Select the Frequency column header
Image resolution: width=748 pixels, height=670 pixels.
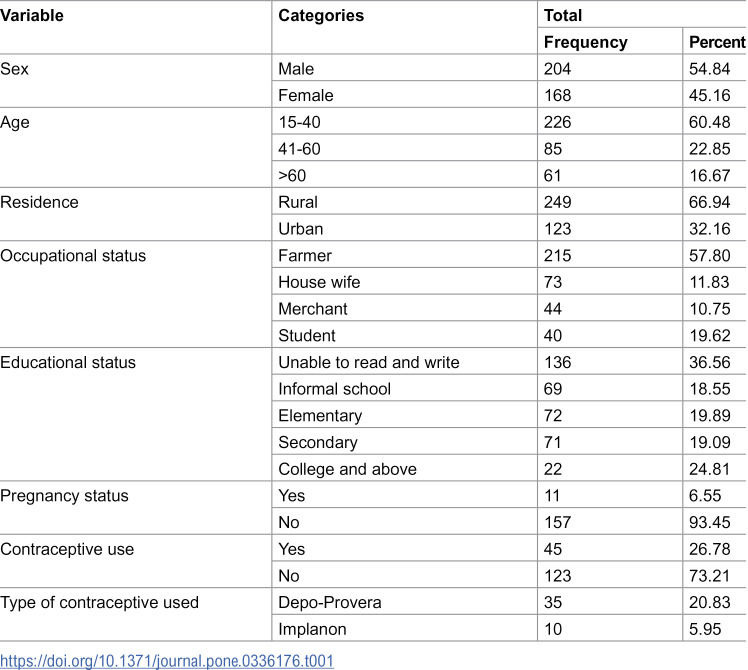point(586,42)
